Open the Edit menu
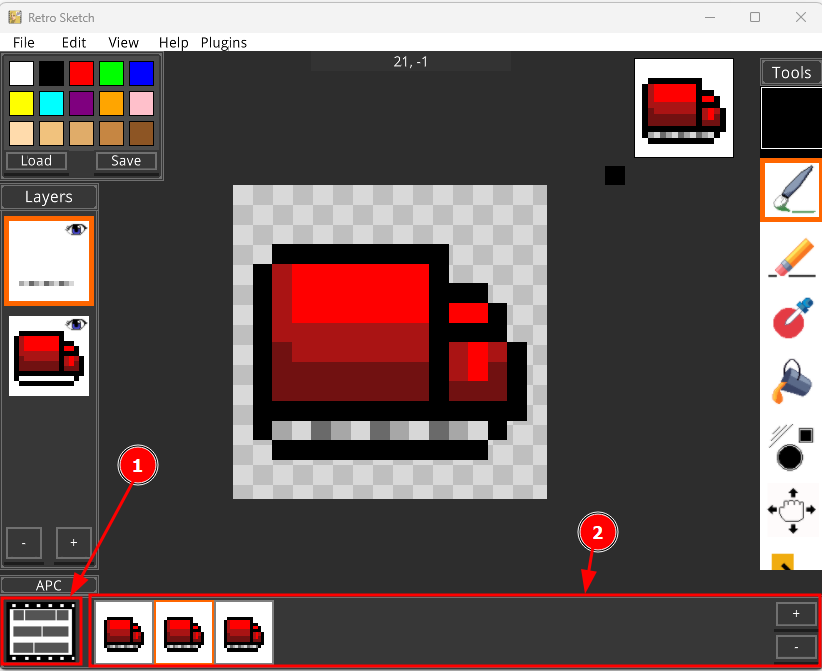Image resolution: width=822 pixels, height=671 pixels. [x=74, y=42]
